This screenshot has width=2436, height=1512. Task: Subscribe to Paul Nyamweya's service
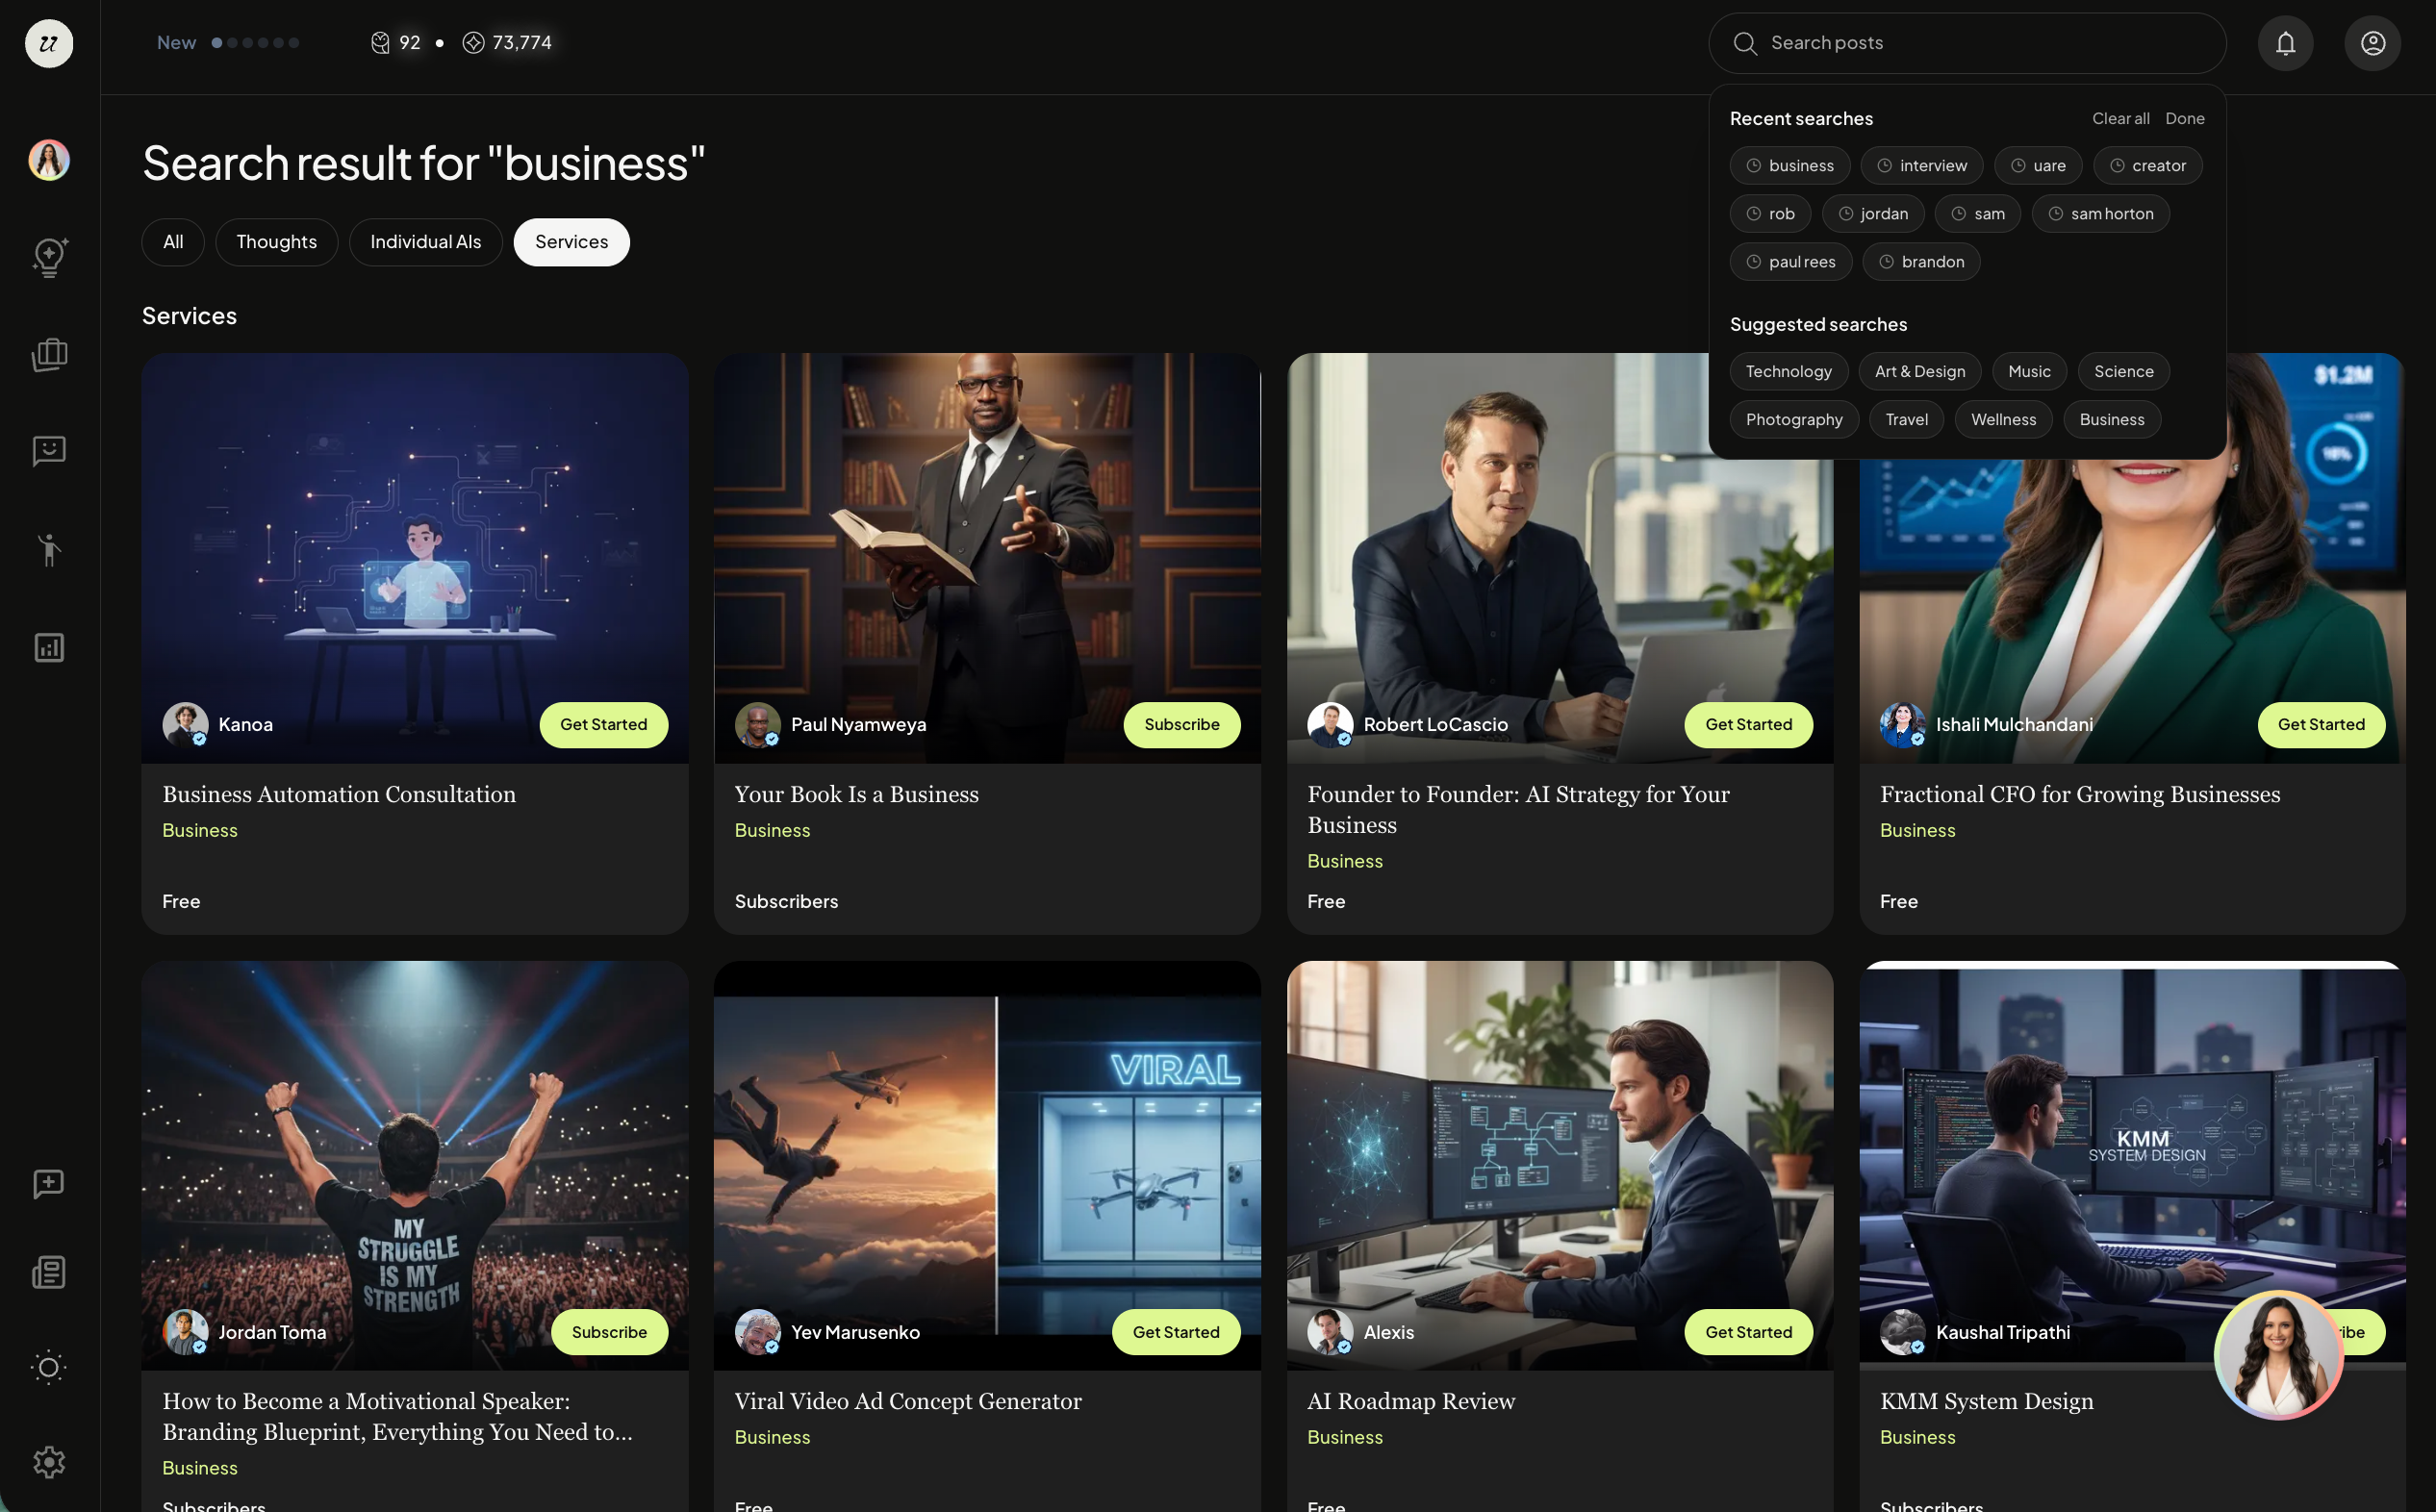click(x=1181, y=724)
